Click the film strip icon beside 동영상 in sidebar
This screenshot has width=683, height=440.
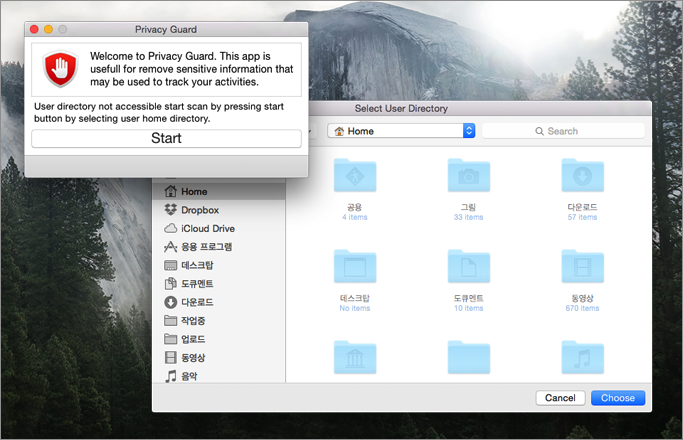tap(170, 358)
